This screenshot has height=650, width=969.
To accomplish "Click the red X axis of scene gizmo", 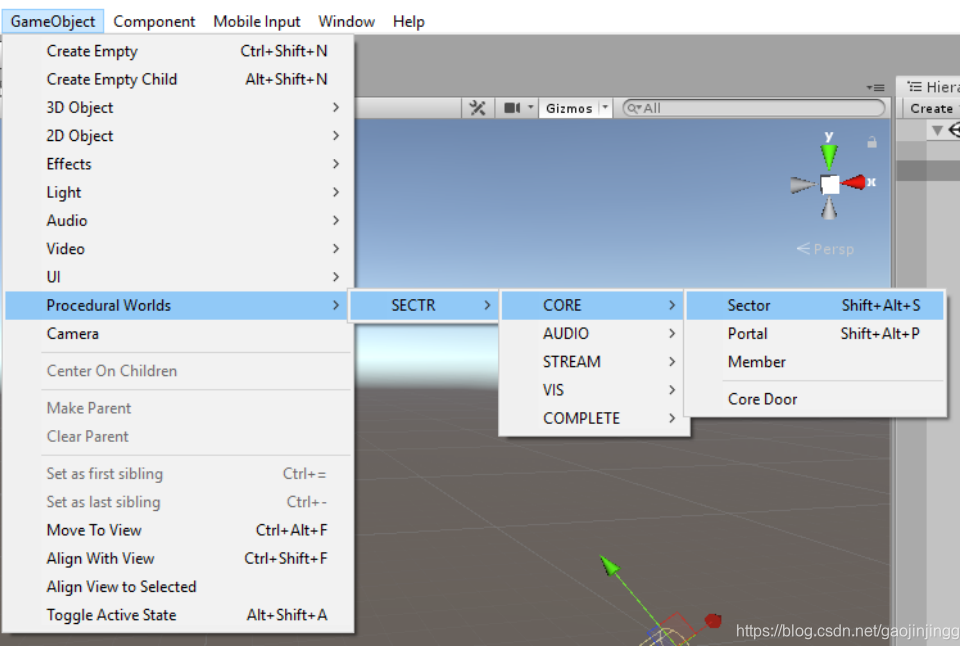I will [x=858, y=182].
